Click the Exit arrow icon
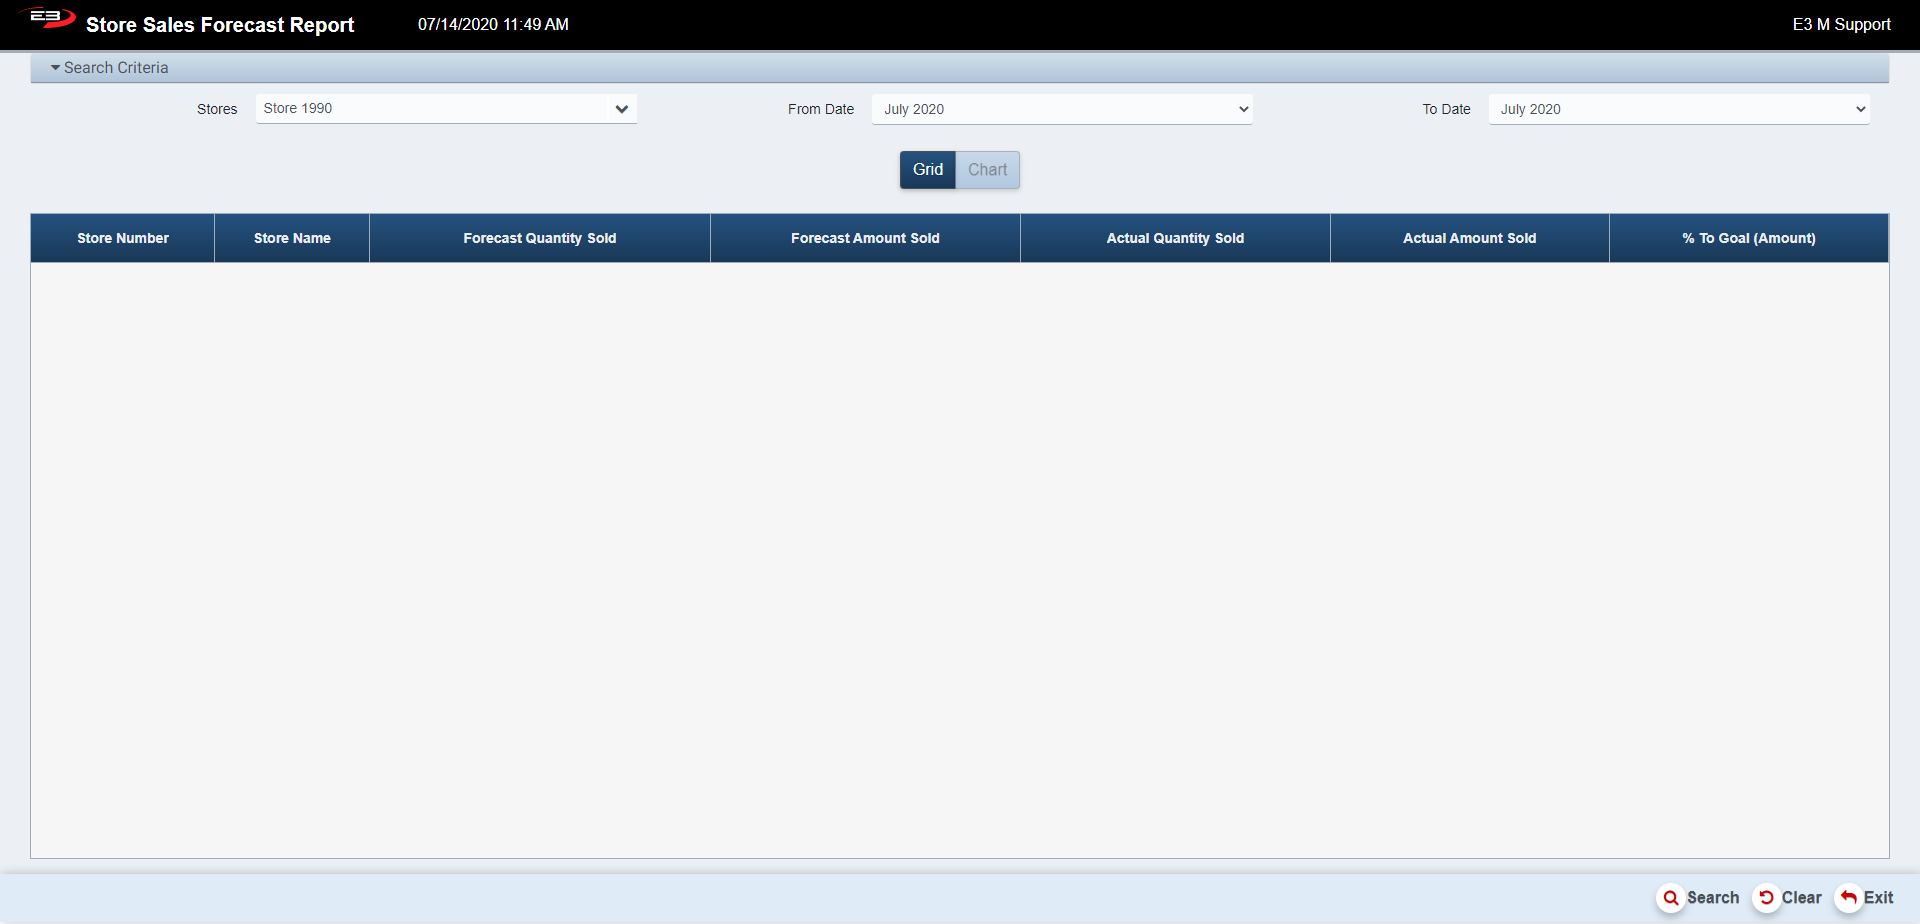The height and width of the screenshot is (924, 1920). point(1849,898)
